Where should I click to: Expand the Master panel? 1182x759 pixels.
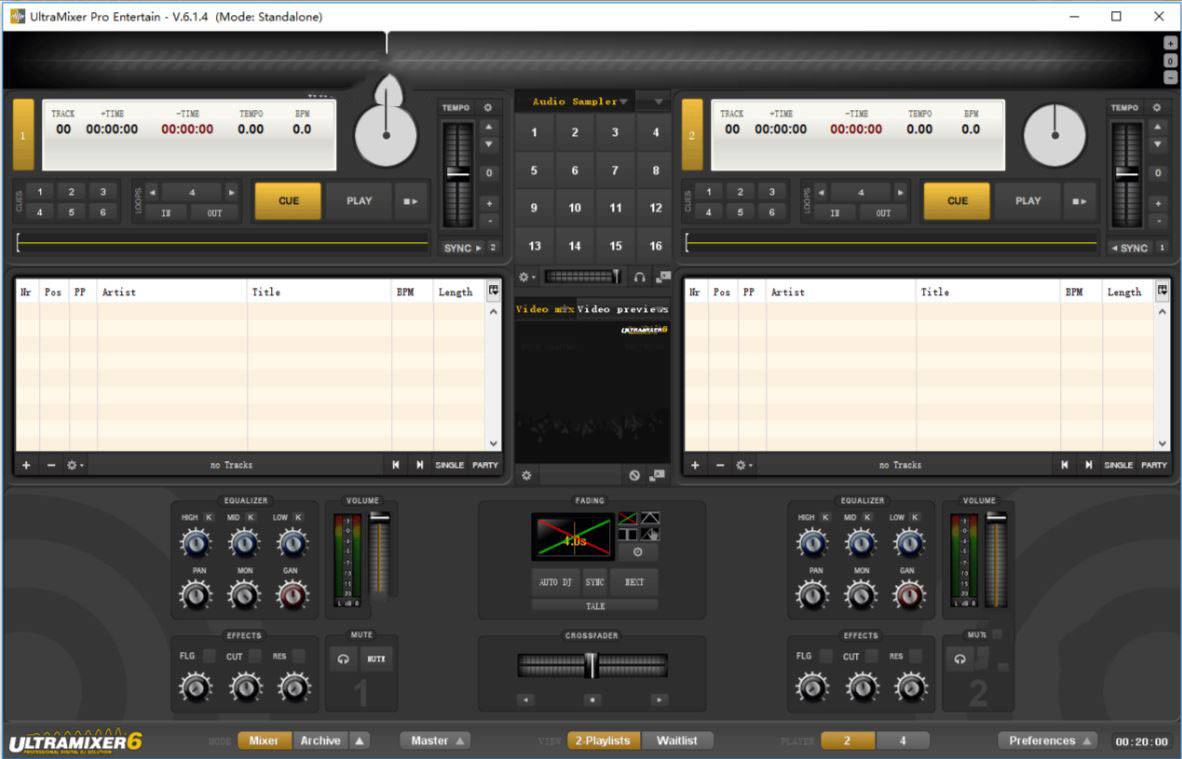point(436,741)
